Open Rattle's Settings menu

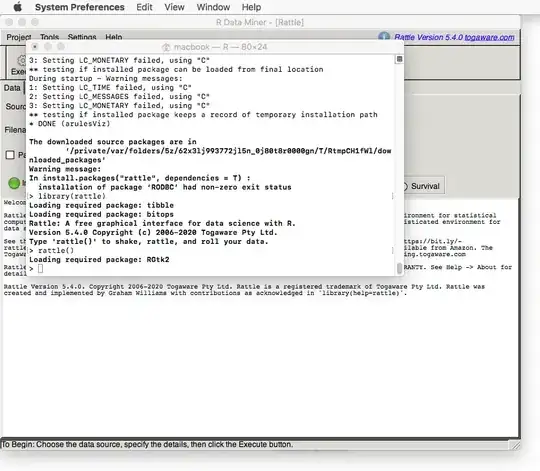tap(82, 36)
